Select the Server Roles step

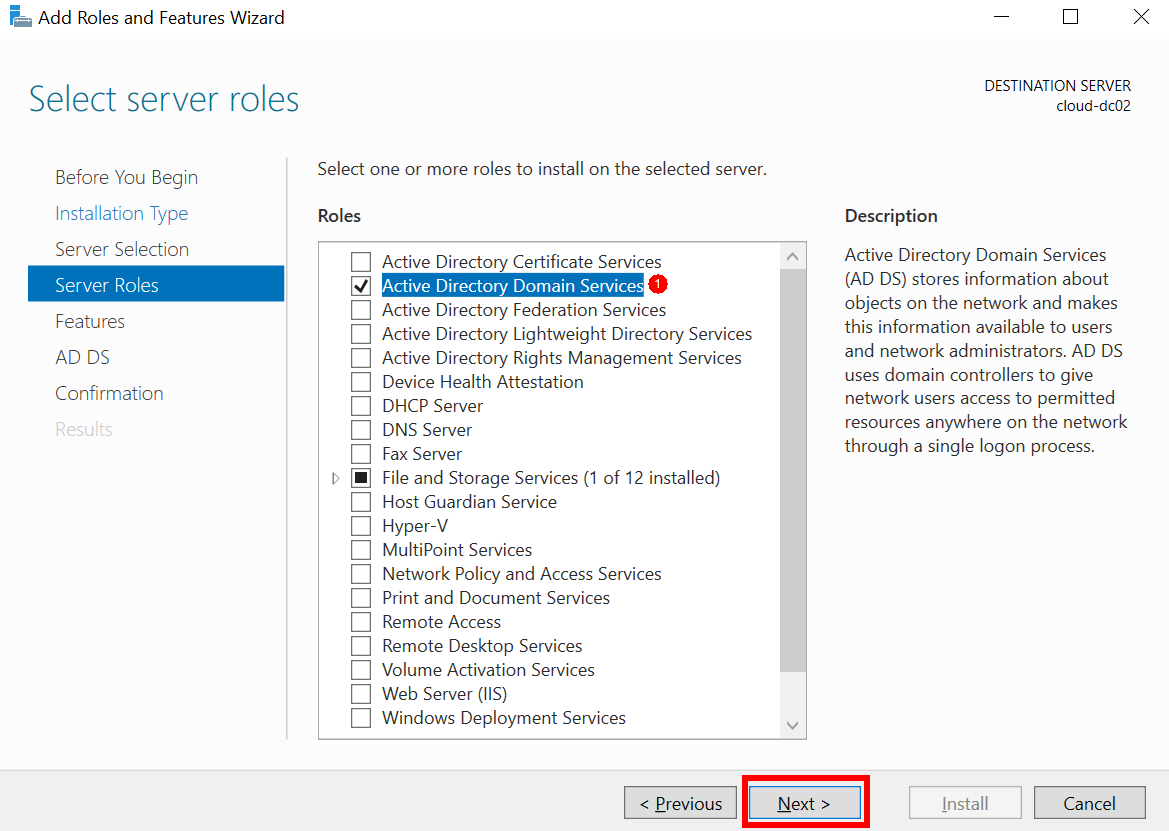click(x=156, y=284)
